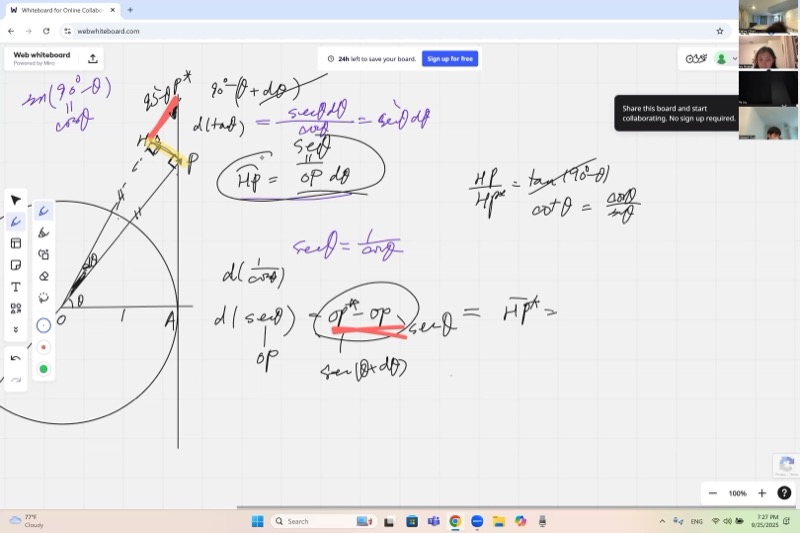
Task: Open a new browser tab
Action: (130, 10)
